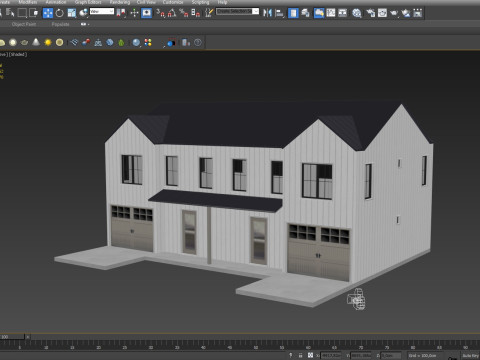
Task: Click the Z coordinate input field
Action: point(391,355)
